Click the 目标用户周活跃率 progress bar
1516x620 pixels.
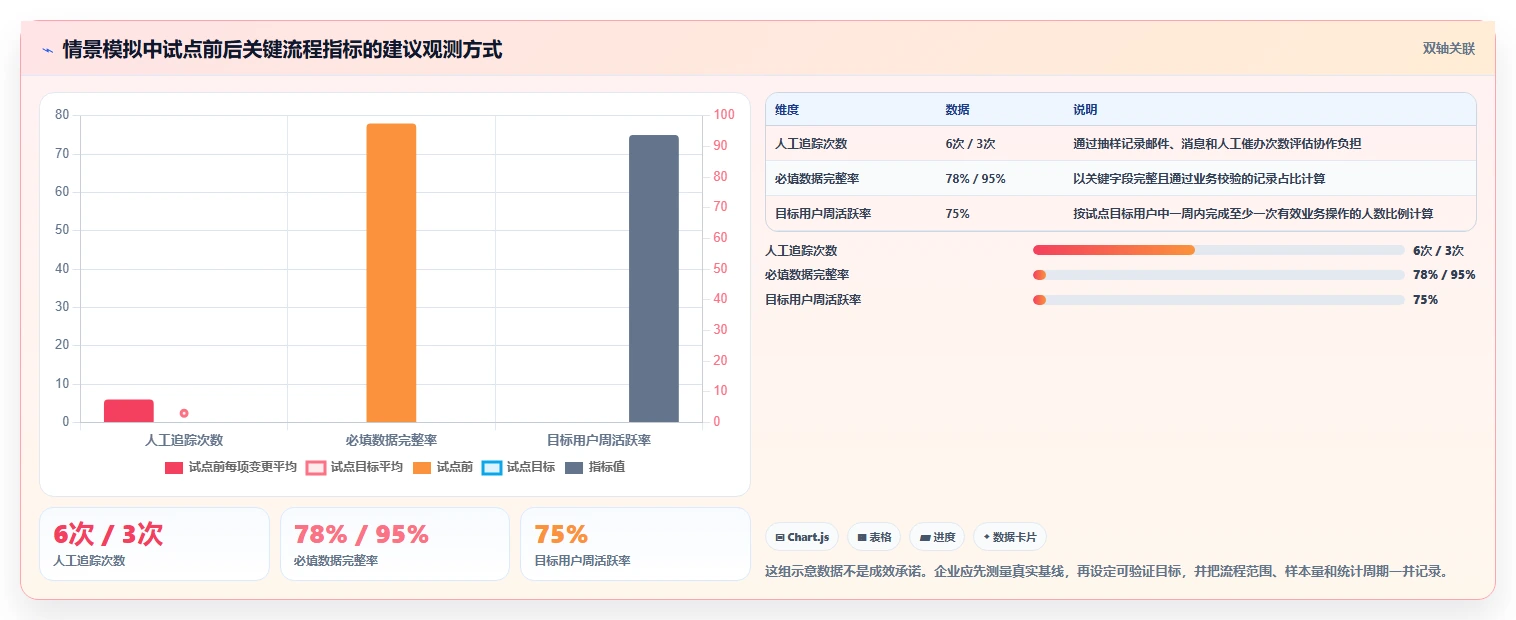pos(1219,300)
